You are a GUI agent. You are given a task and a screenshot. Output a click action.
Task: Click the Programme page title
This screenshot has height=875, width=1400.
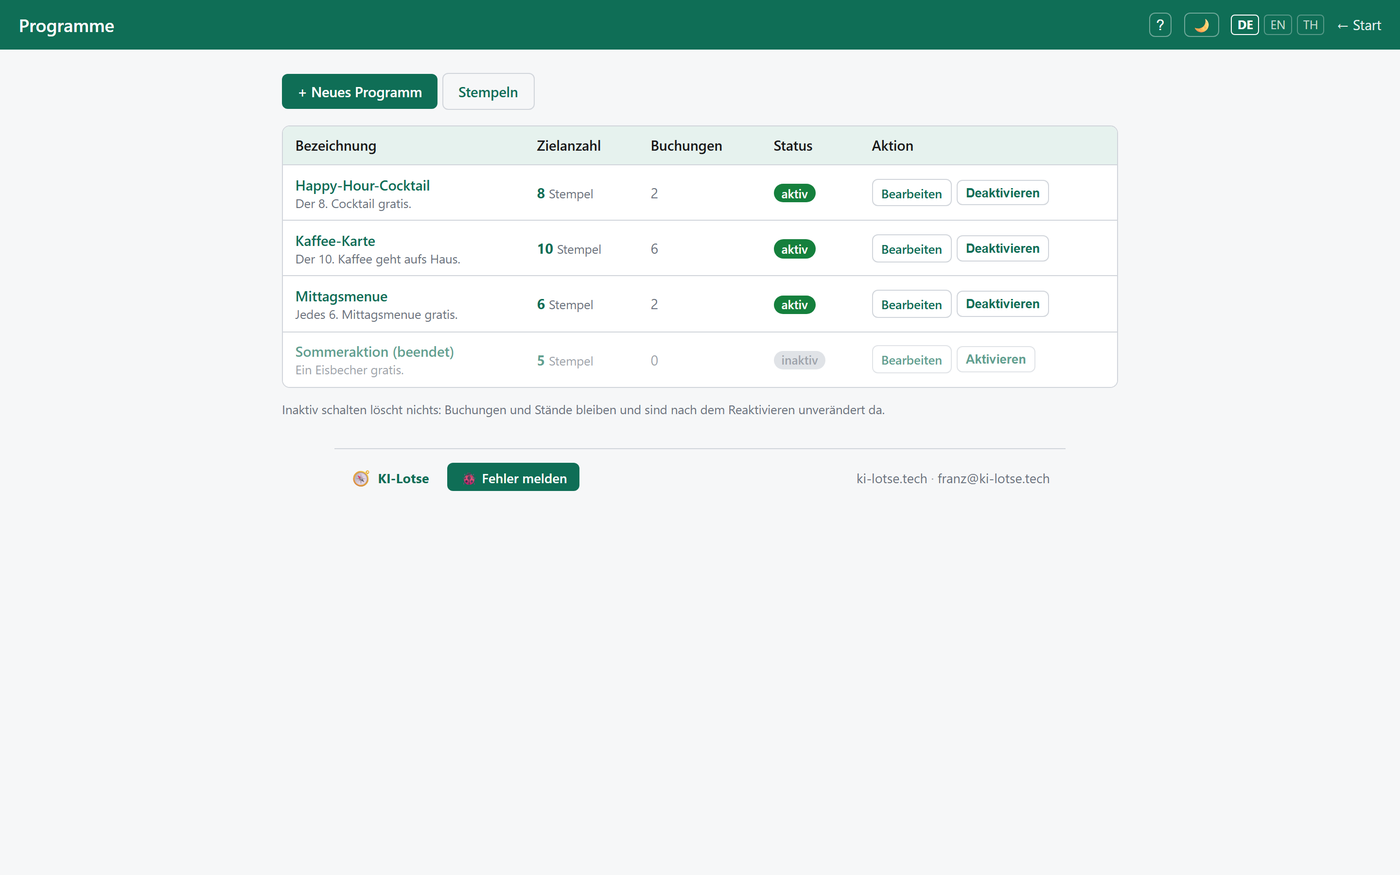66,26
